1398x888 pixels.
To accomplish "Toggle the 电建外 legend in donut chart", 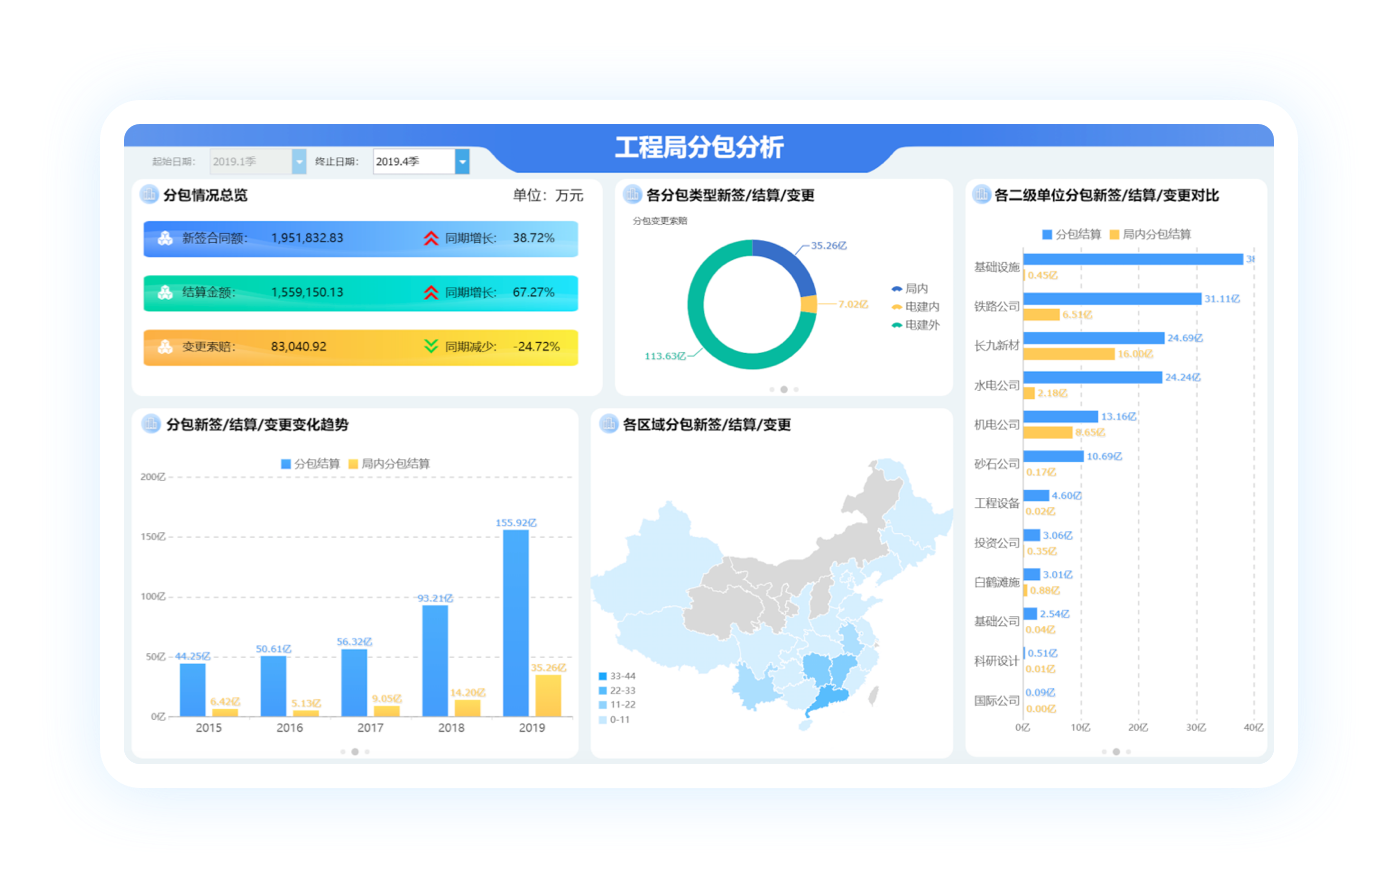I will point(898,325).
